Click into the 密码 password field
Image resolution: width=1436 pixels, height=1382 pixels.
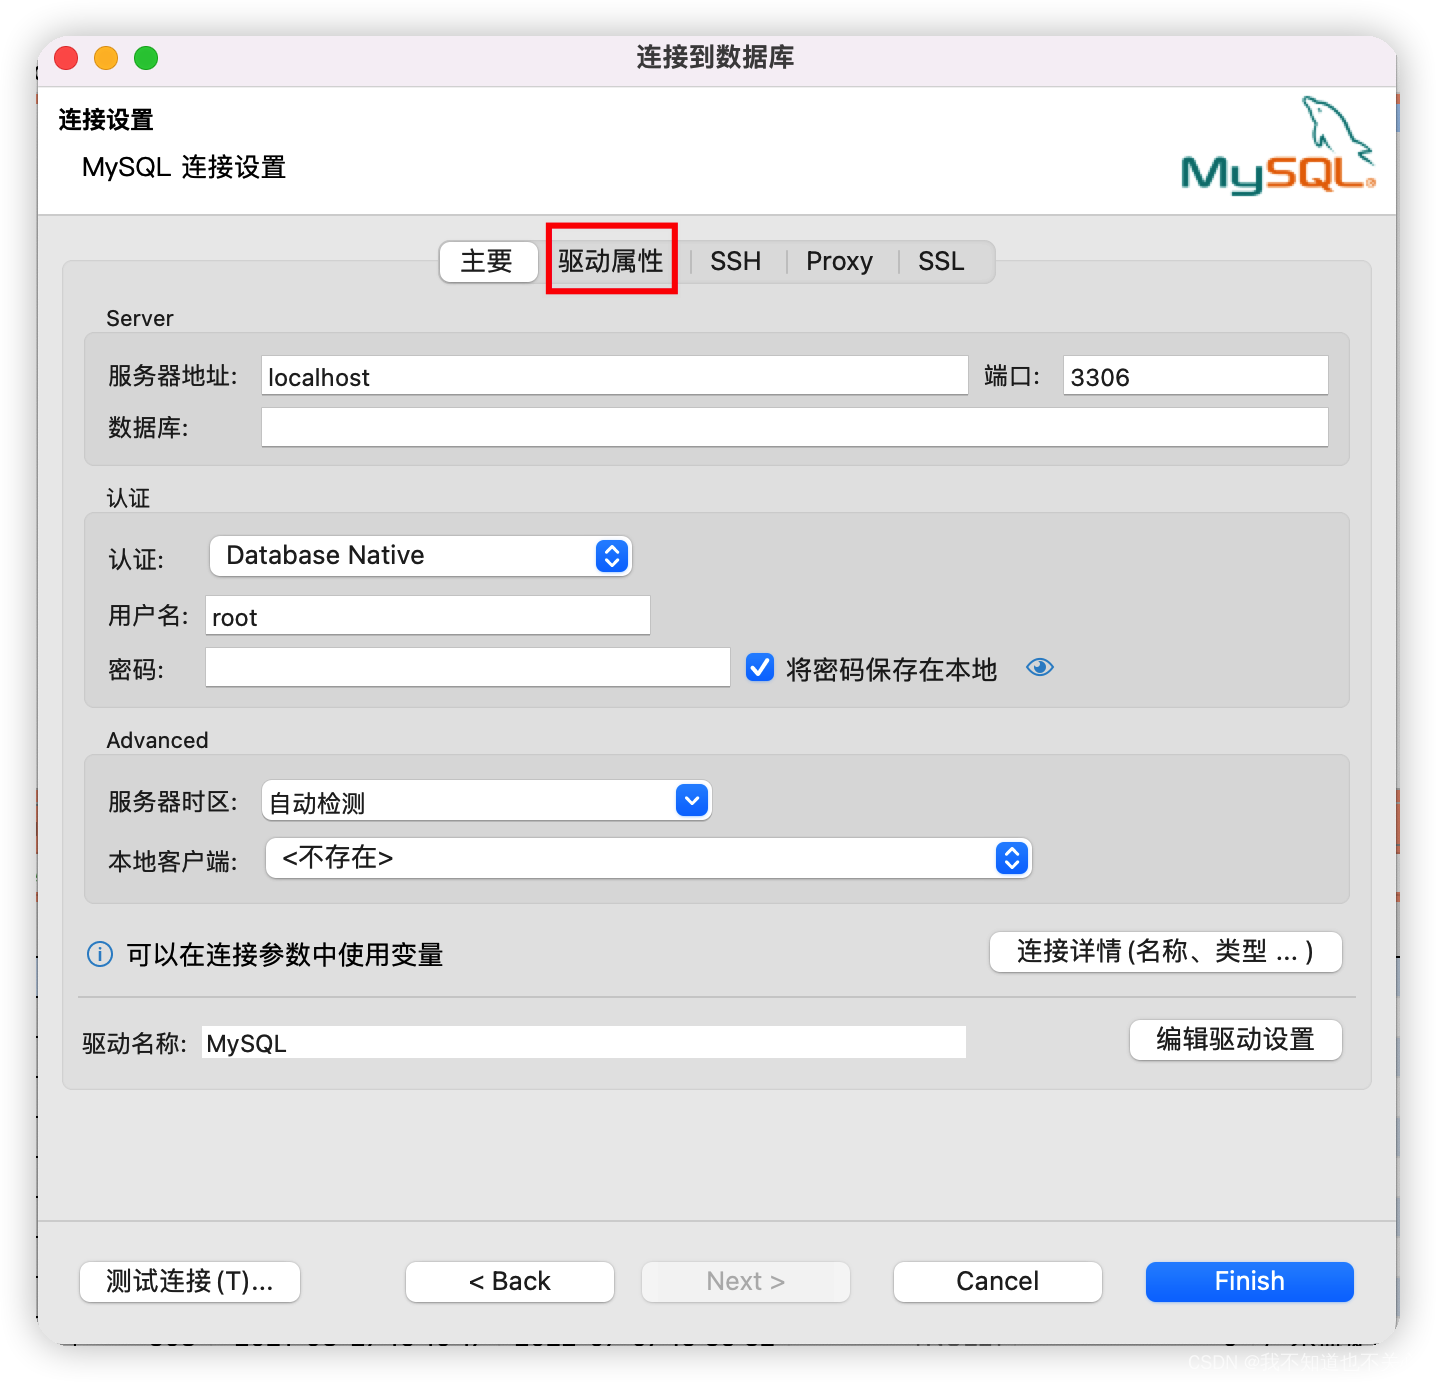tap(467, 667)
